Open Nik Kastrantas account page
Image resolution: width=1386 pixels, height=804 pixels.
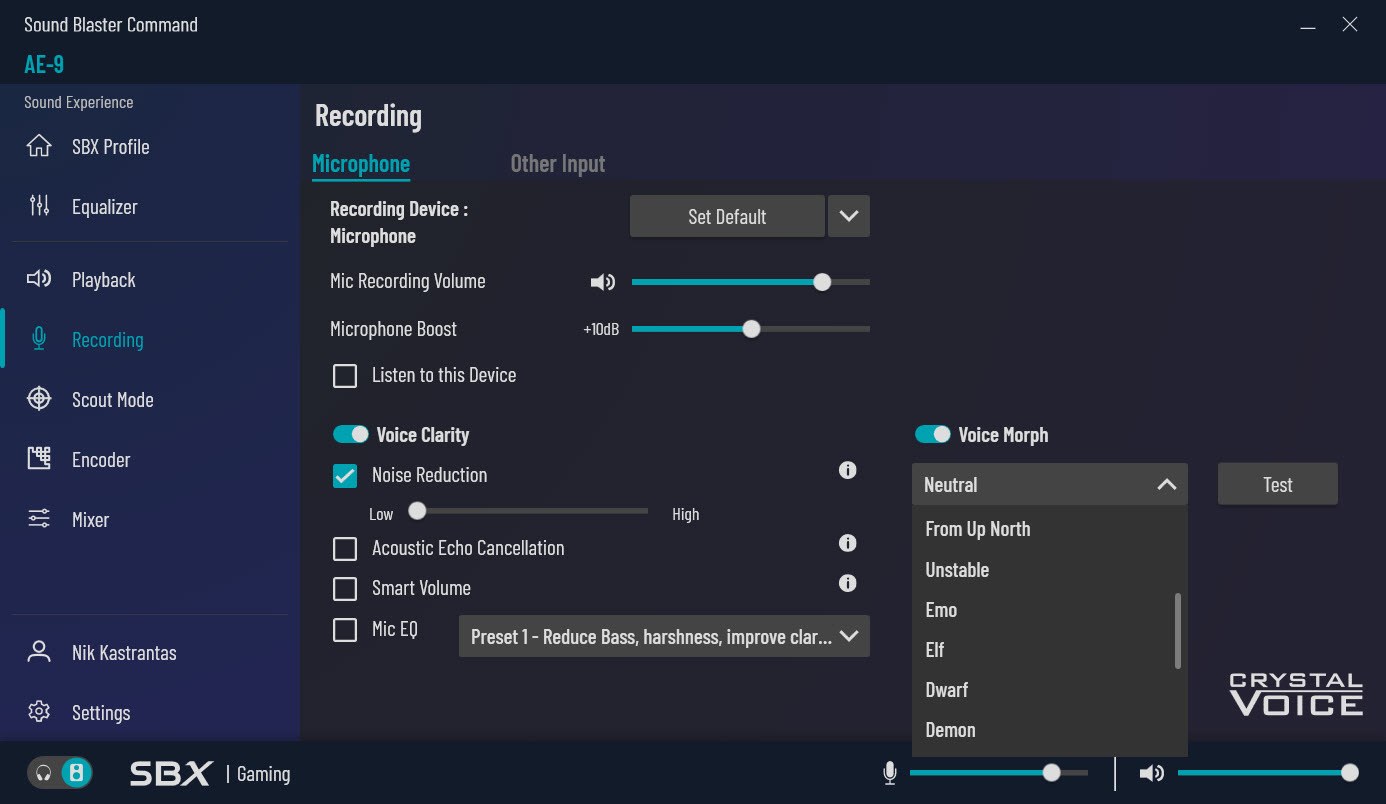(x=124, y=652)
